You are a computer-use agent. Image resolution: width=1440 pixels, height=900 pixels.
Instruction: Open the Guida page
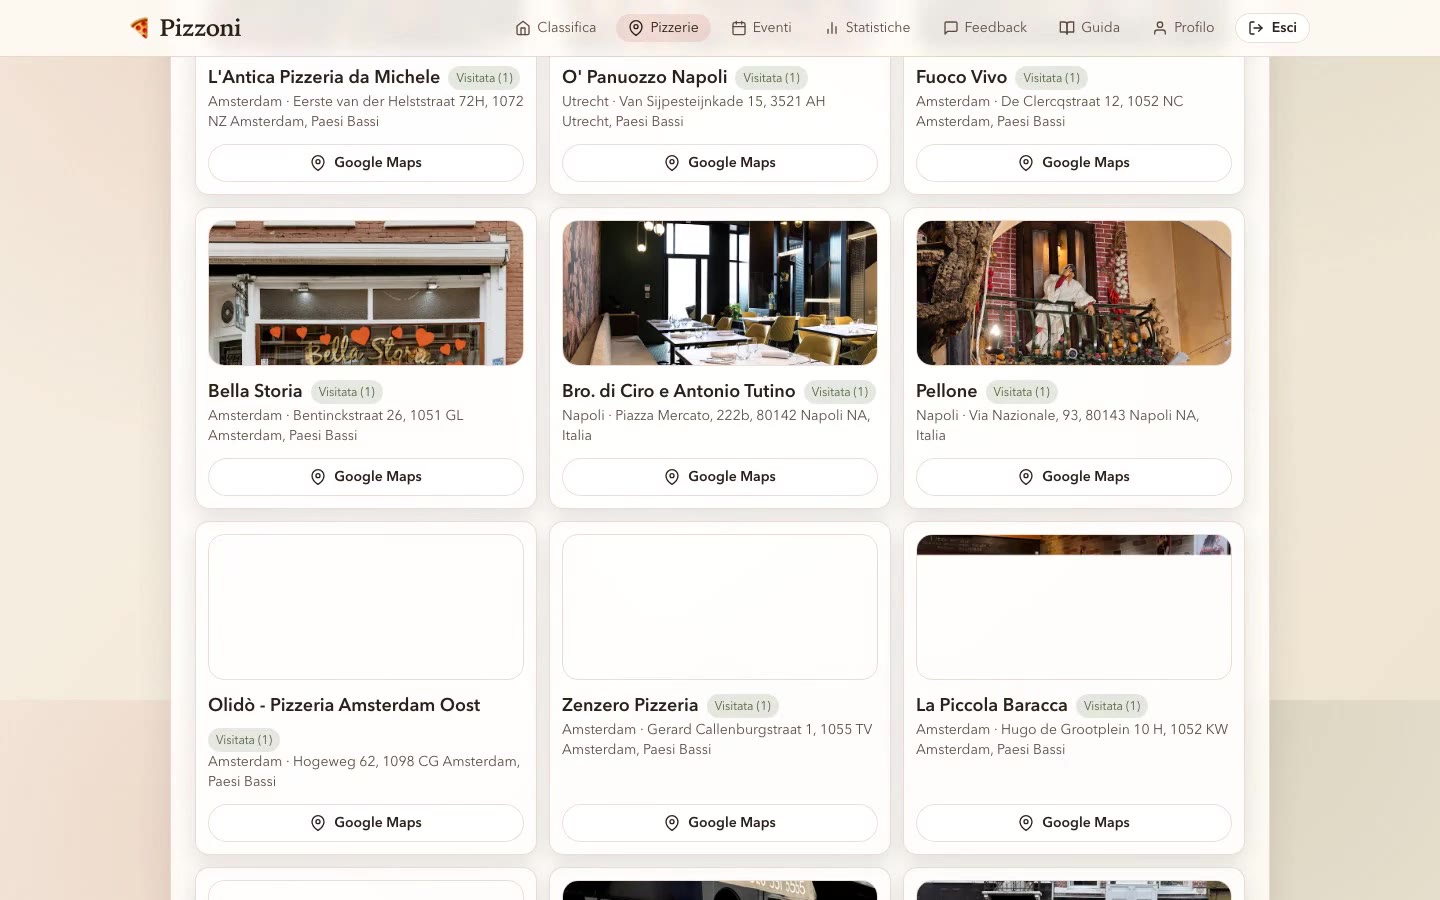(x=1090, y=28)
